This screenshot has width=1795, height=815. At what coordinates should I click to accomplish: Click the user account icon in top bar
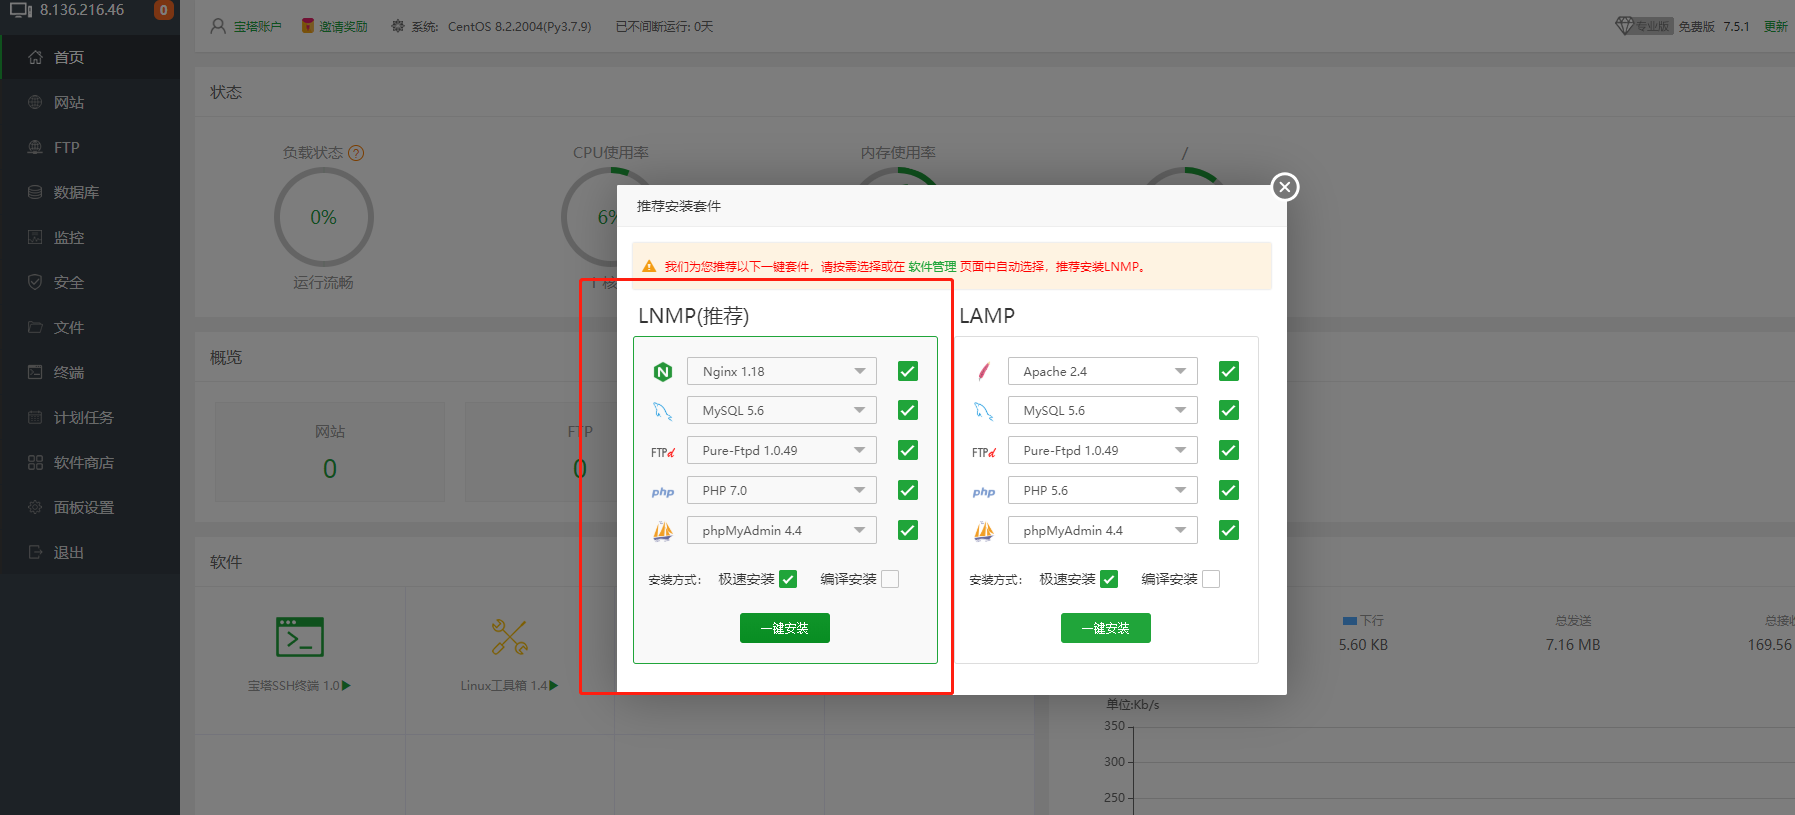pyautogui.click(x=218, y=26)
